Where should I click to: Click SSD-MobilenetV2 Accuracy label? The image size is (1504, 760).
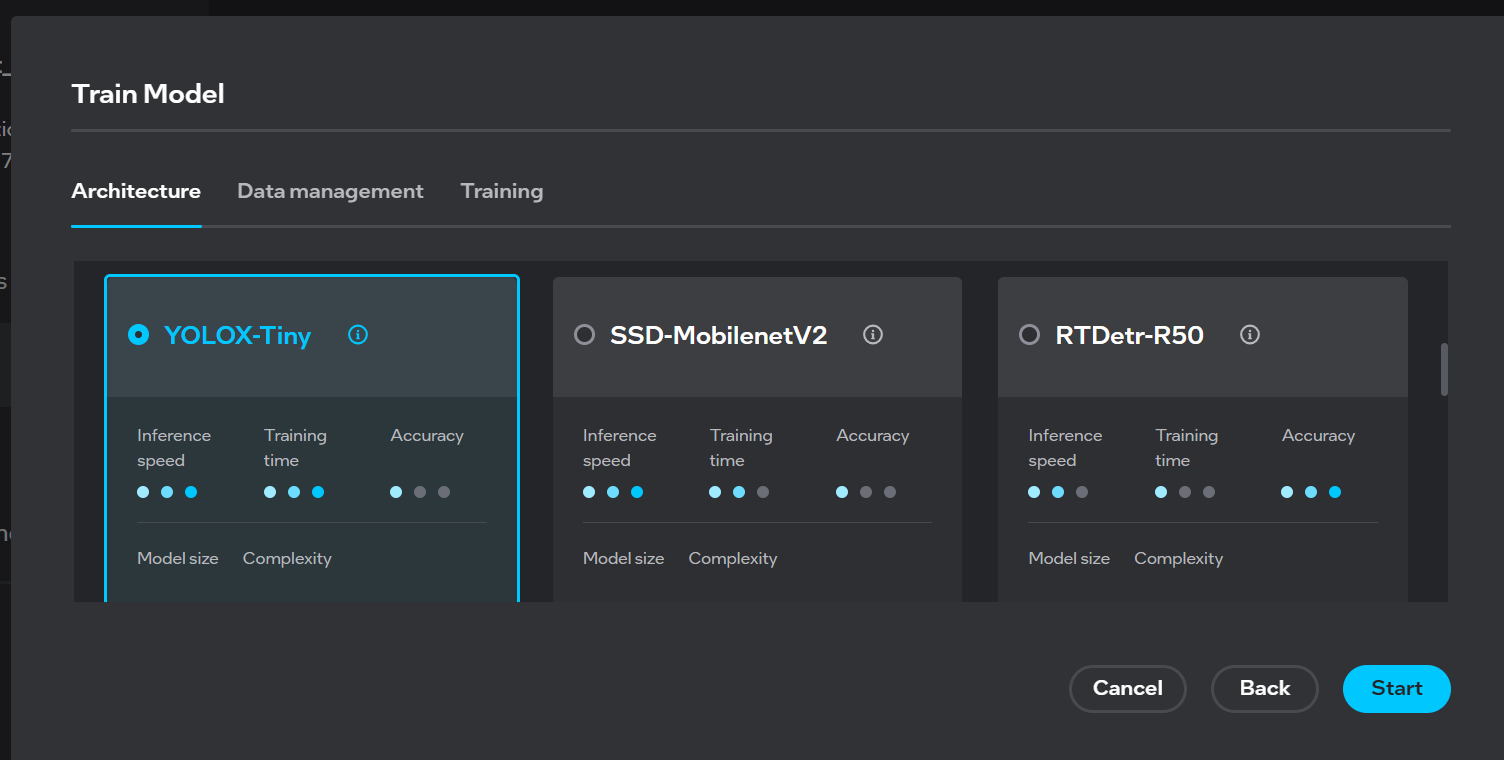(x=873, y=436)
